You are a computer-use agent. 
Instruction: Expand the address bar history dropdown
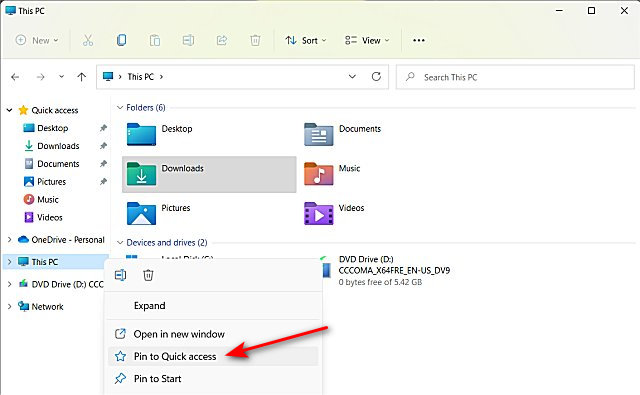(x=352, y=77)
